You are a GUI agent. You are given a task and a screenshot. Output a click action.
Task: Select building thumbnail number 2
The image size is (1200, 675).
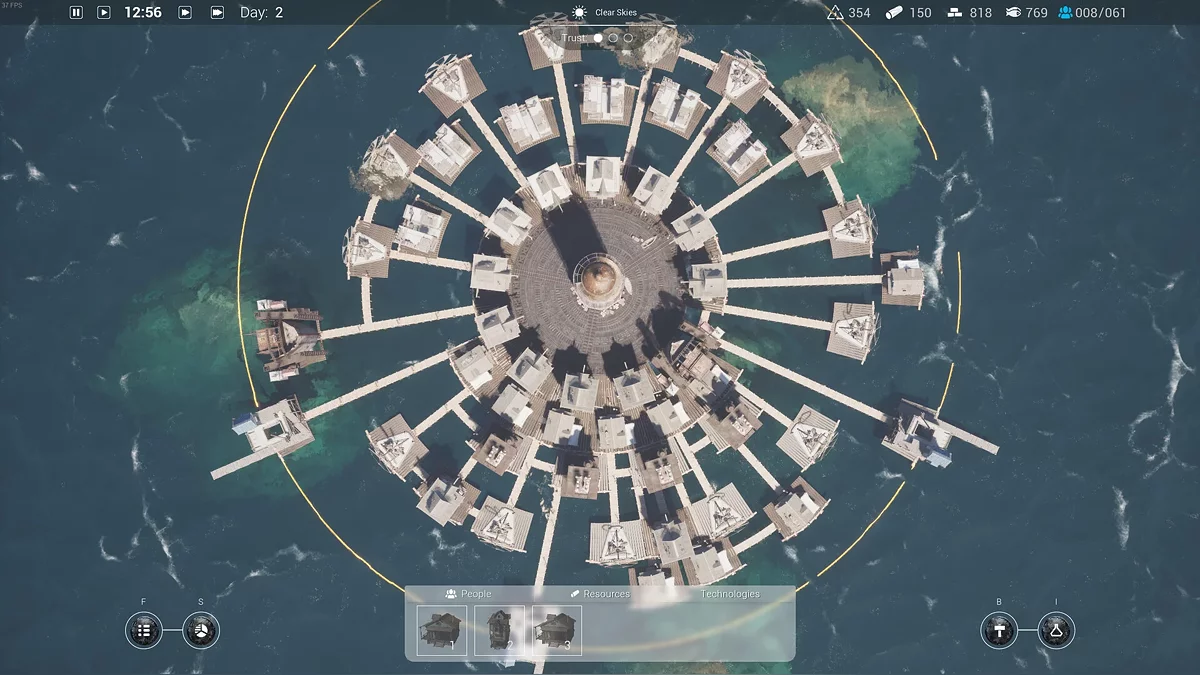click(499, 630)
